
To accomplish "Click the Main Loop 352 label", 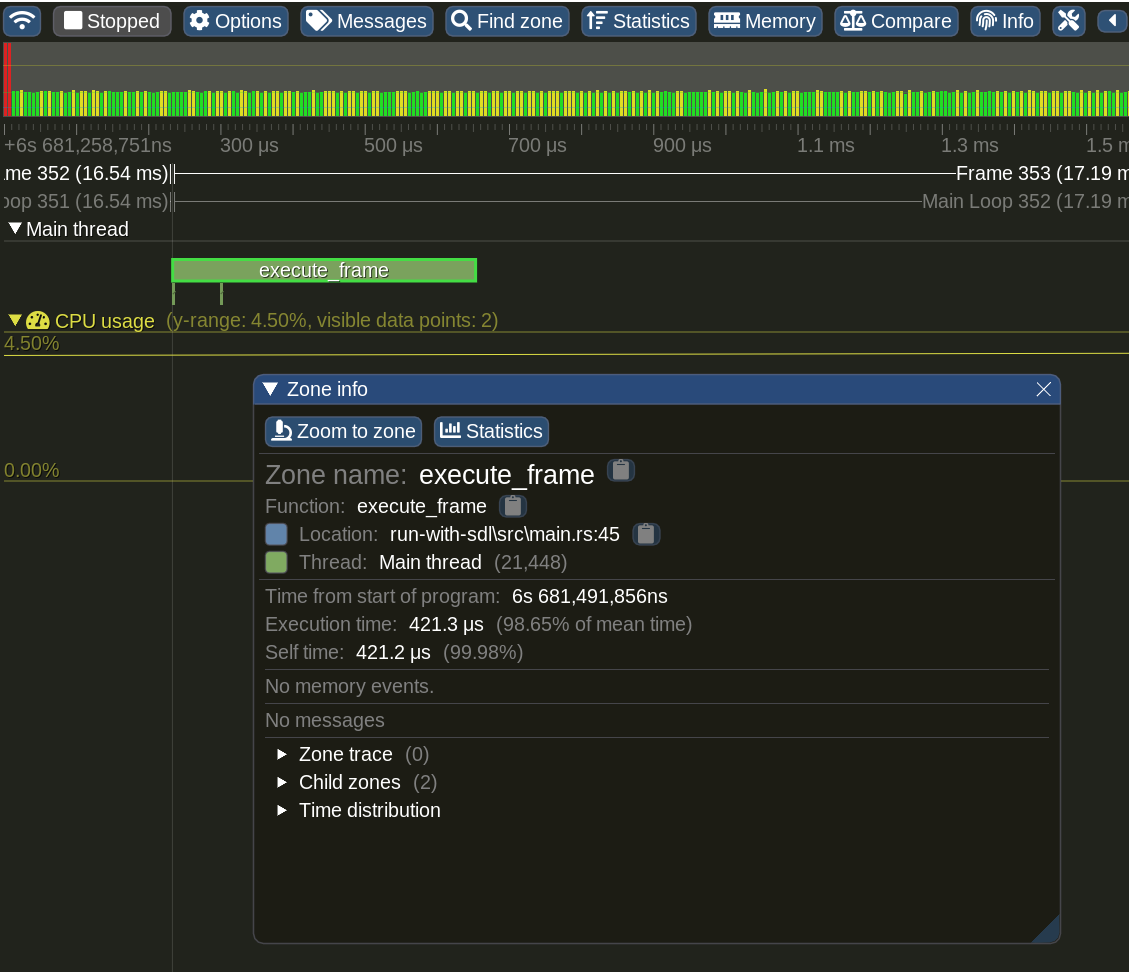I will pos(1025,202).
